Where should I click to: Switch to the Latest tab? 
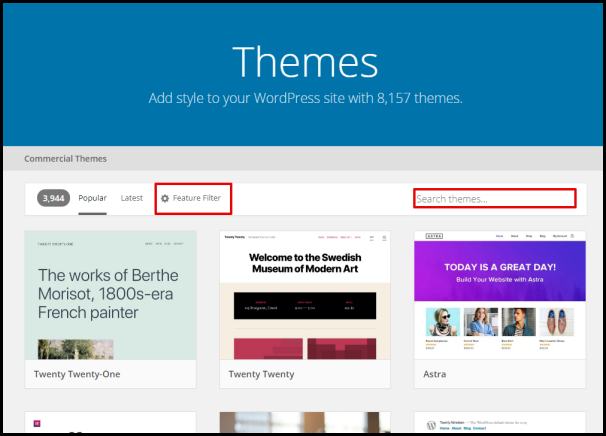(132, 198)
